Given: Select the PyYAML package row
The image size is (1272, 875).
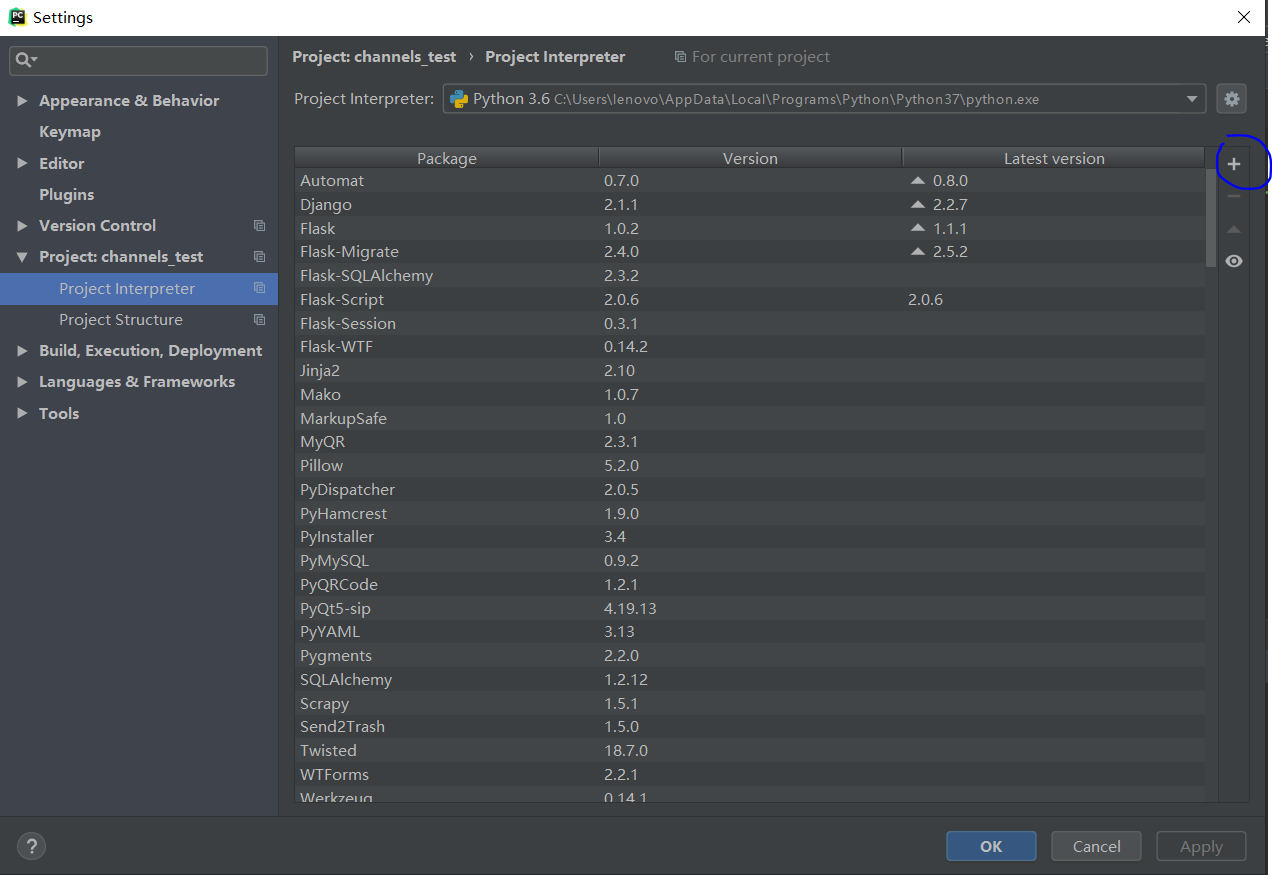Looking at the screenshot, I should 750,632.
